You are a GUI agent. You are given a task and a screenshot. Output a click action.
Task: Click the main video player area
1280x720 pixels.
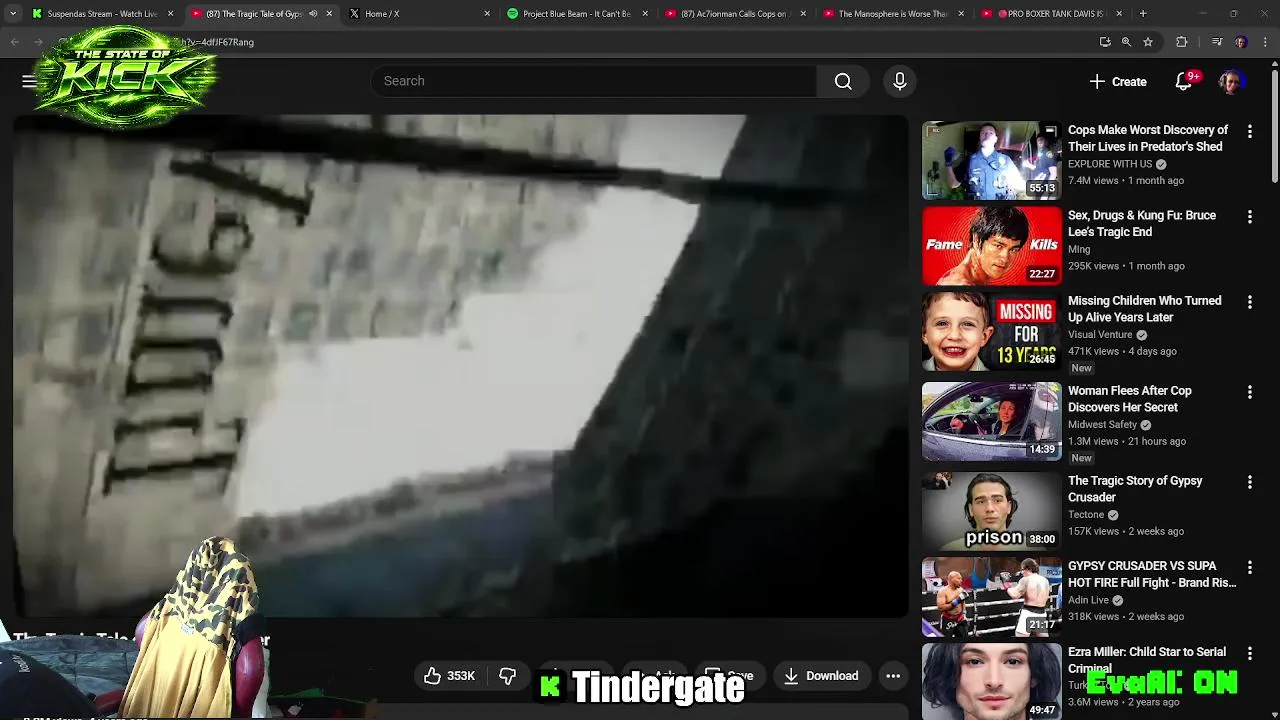tap(460, 365)
